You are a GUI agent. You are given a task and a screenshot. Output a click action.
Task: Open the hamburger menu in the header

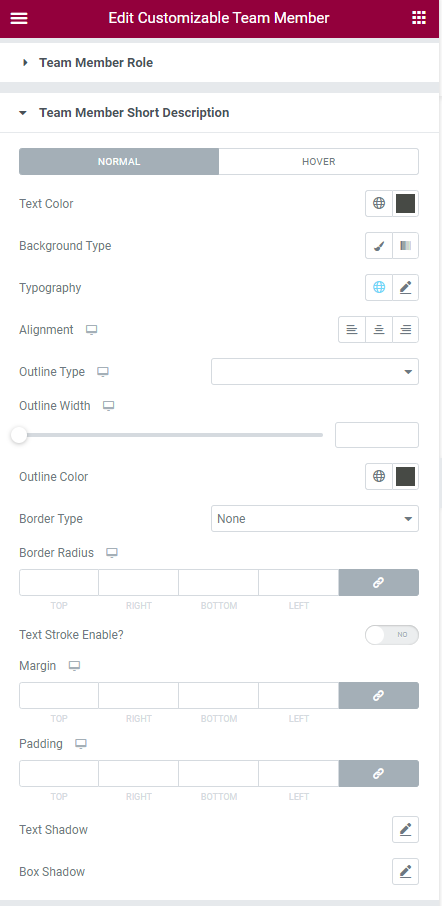coord(19,18)
